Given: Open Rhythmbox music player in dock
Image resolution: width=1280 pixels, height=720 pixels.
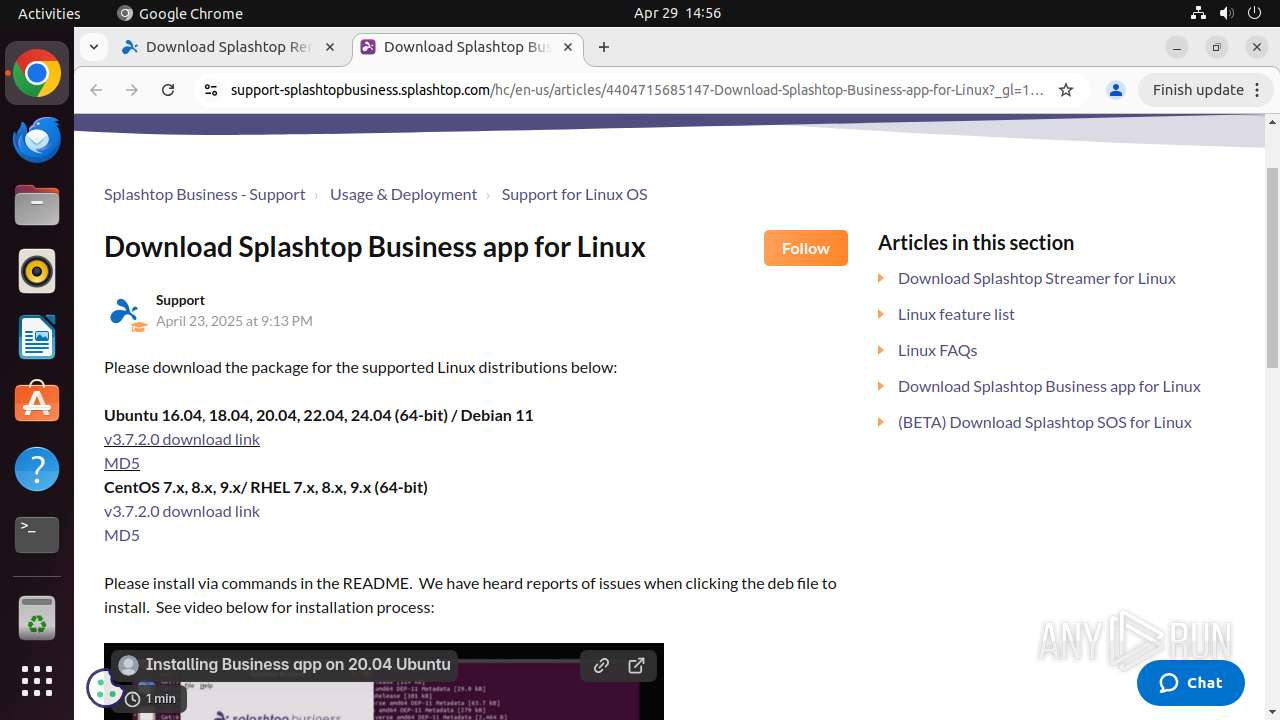Looking at the screenshot, I should click(37, 271).
